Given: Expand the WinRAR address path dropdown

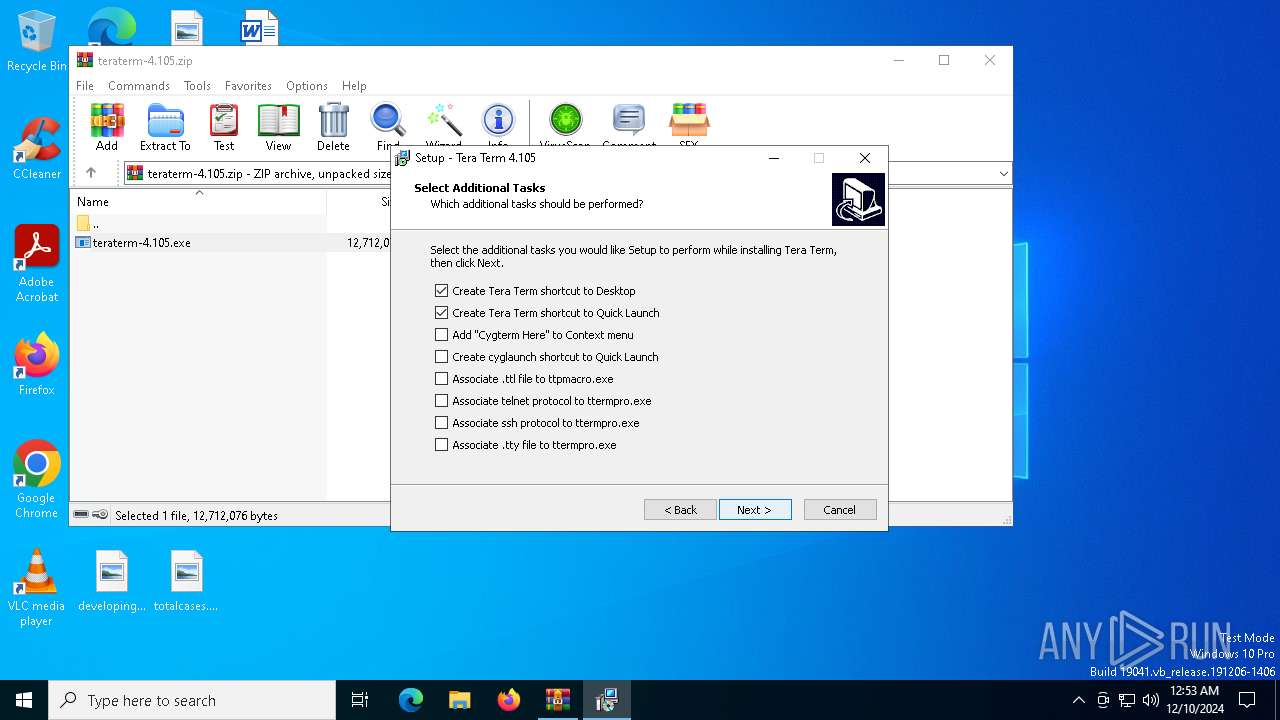Looking at the screenshot, I should tap(1003, 174).
